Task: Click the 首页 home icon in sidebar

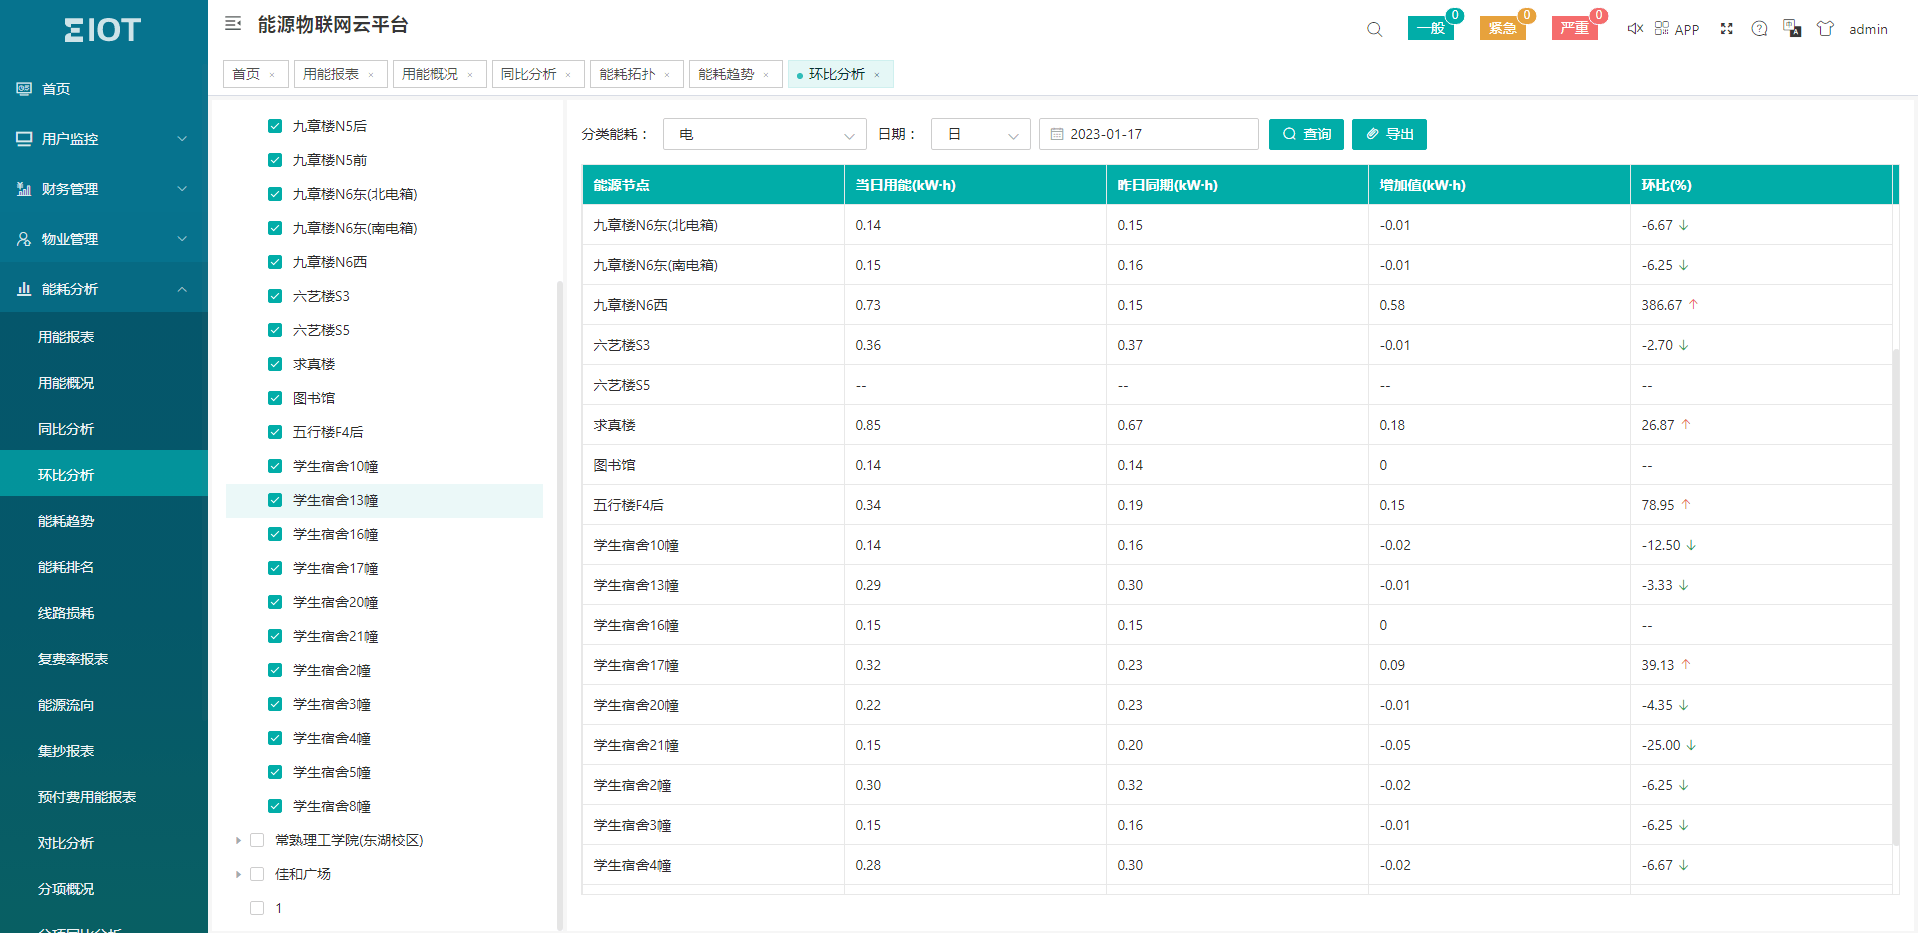Action: point(24,89)
